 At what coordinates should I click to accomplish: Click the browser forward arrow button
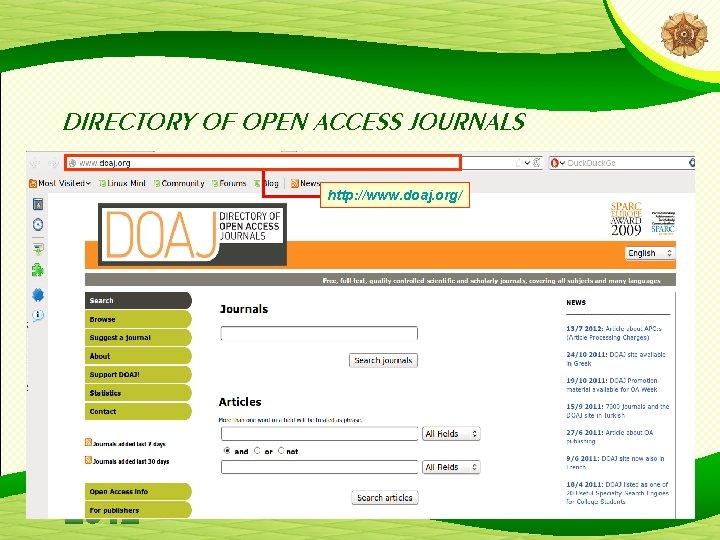[x=53, y=163]
